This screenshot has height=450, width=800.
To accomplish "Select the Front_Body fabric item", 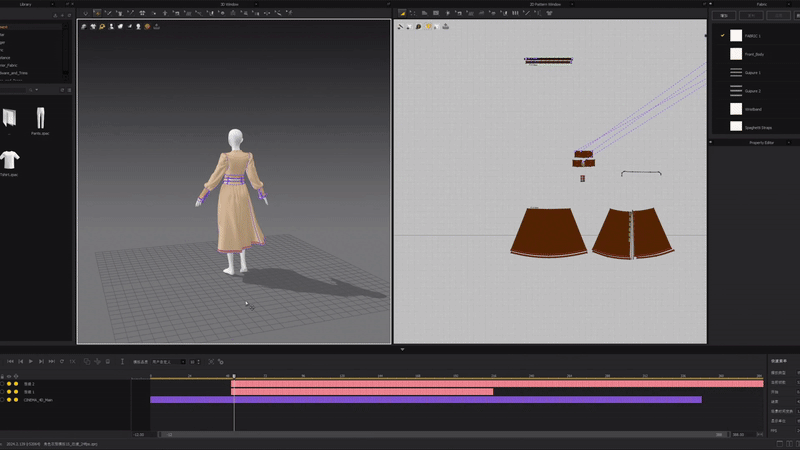I will tap(756, 54).
